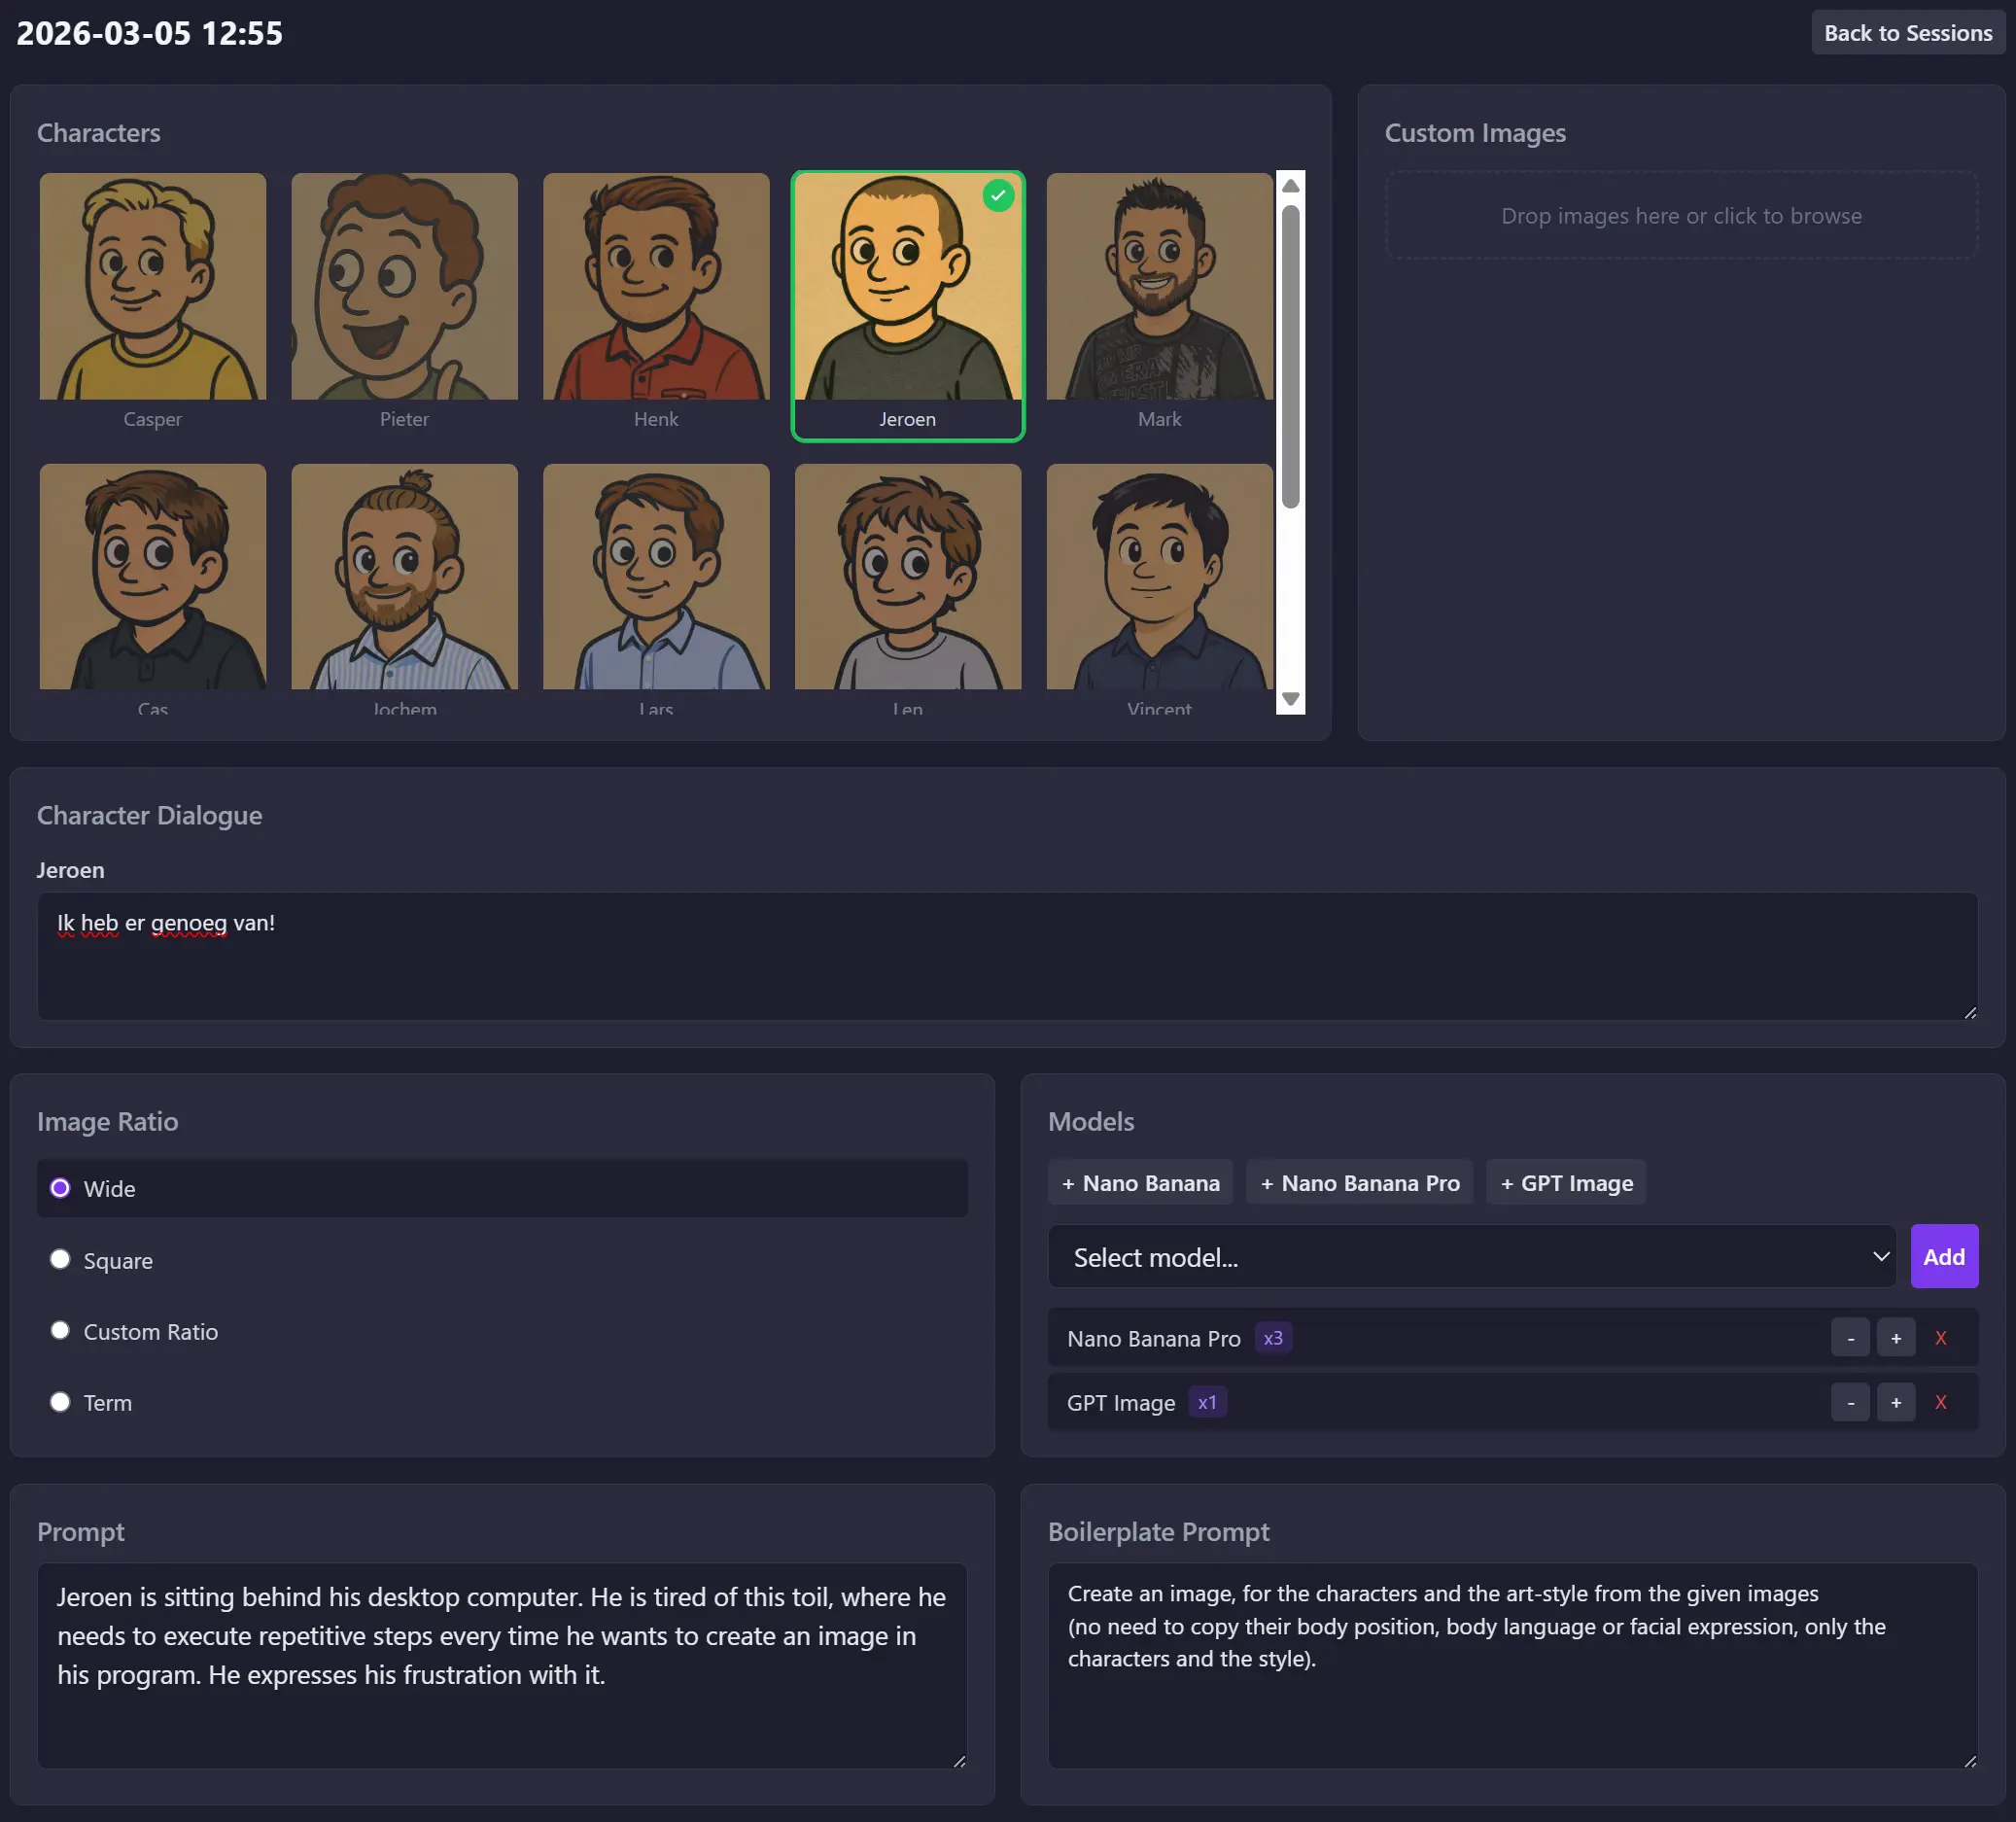This screenshot has height=1822, width=2016.
Task: Quick-add the GPT Image model
Action: pos(1566,1183)
